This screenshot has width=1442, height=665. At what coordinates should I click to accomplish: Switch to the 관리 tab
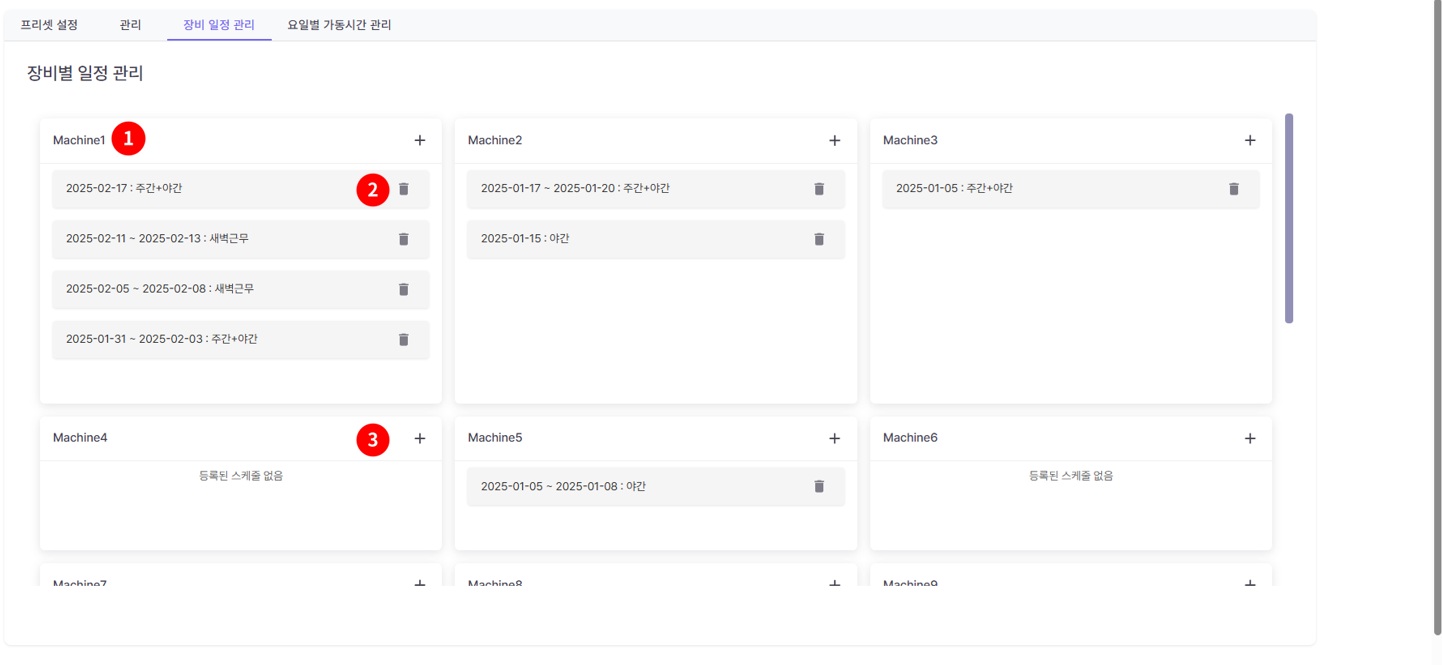pos(130,25)
